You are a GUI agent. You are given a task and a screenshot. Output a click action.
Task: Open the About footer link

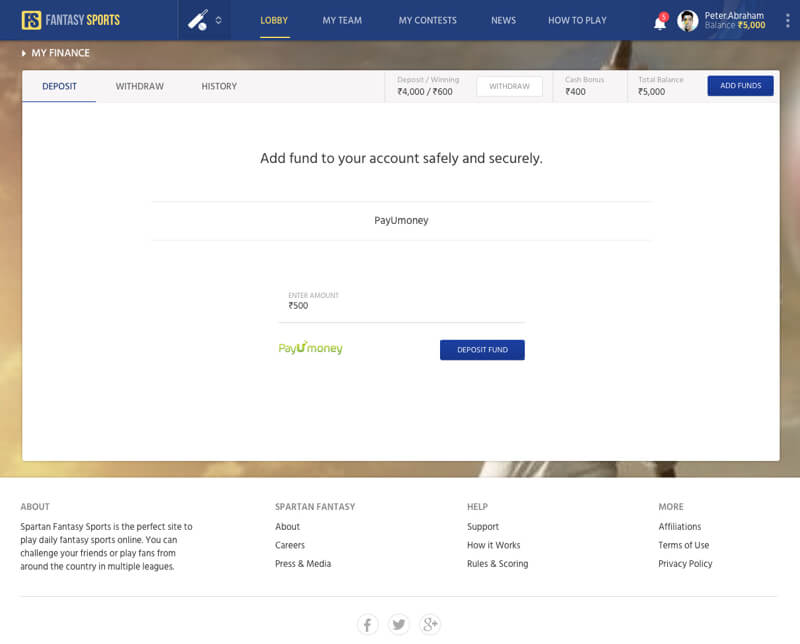[x=287, y=526]
